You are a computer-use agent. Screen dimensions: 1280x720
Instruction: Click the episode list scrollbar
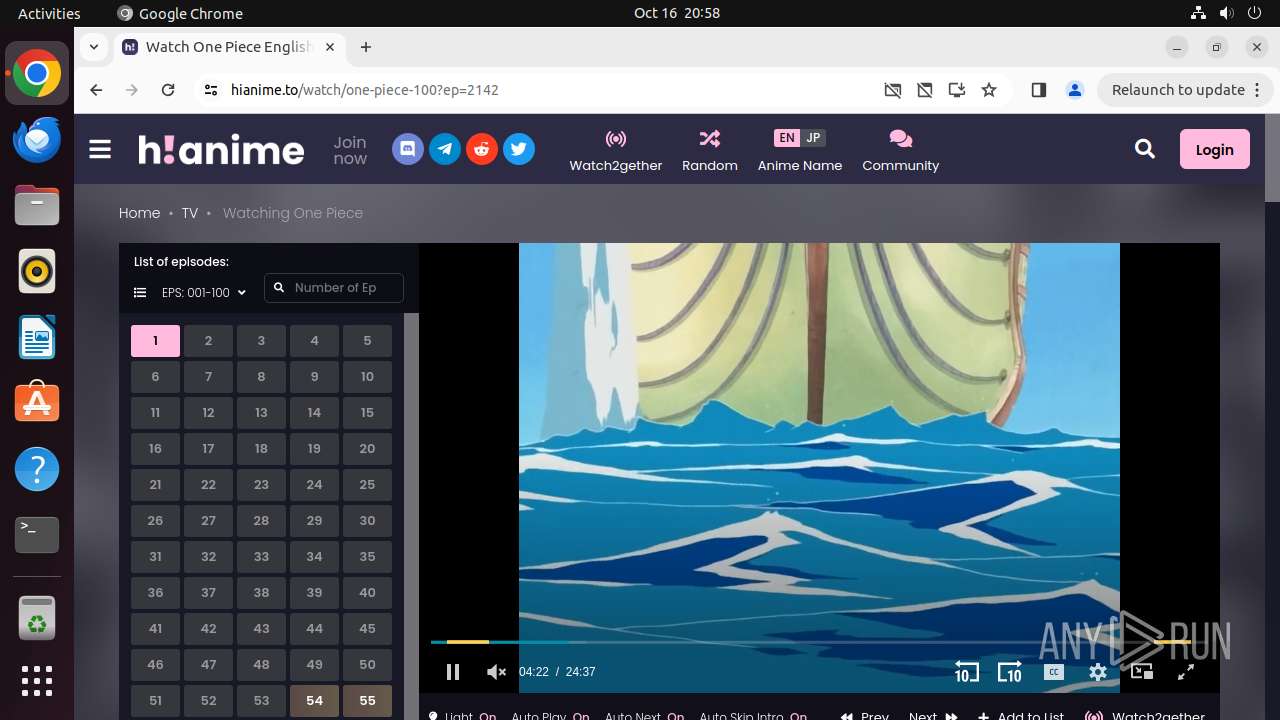tap(411, 516)
